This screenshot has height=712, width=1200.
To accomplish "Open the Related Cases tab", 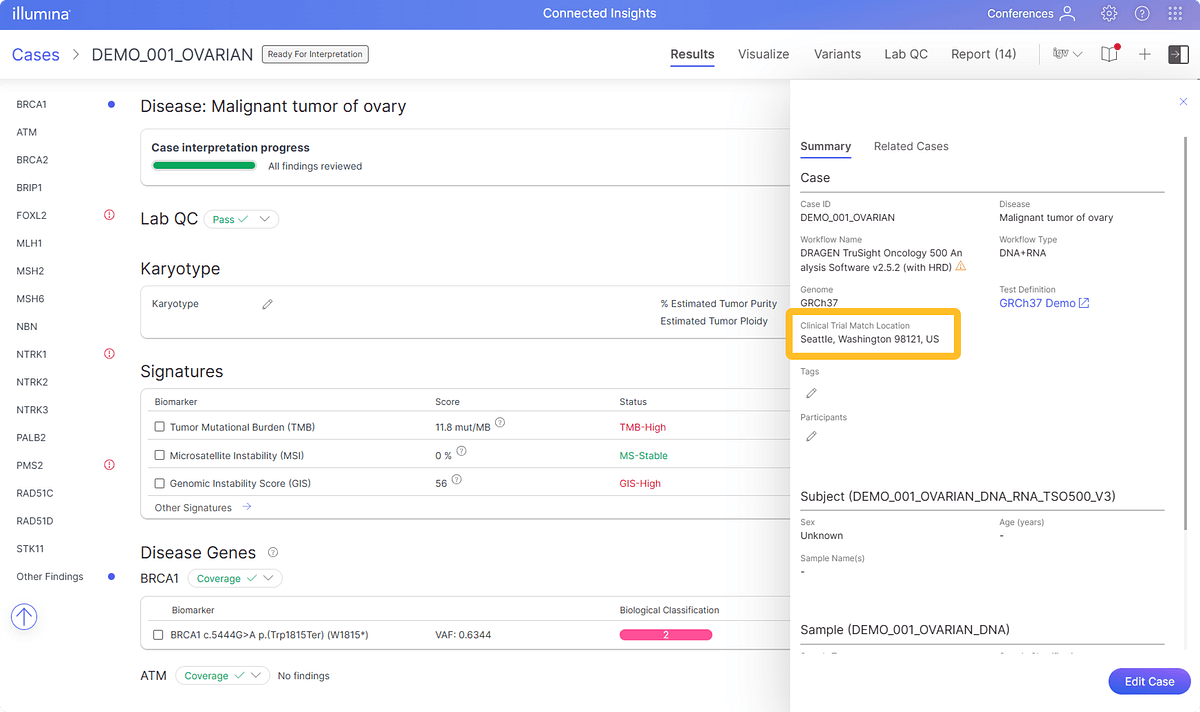I will (x=910, y=146).
